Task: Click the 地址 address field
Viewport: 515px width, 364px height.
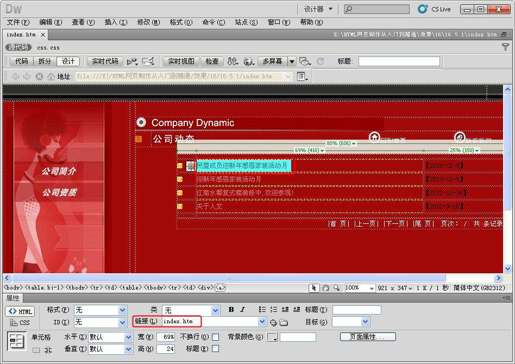Action: point(183,76)
